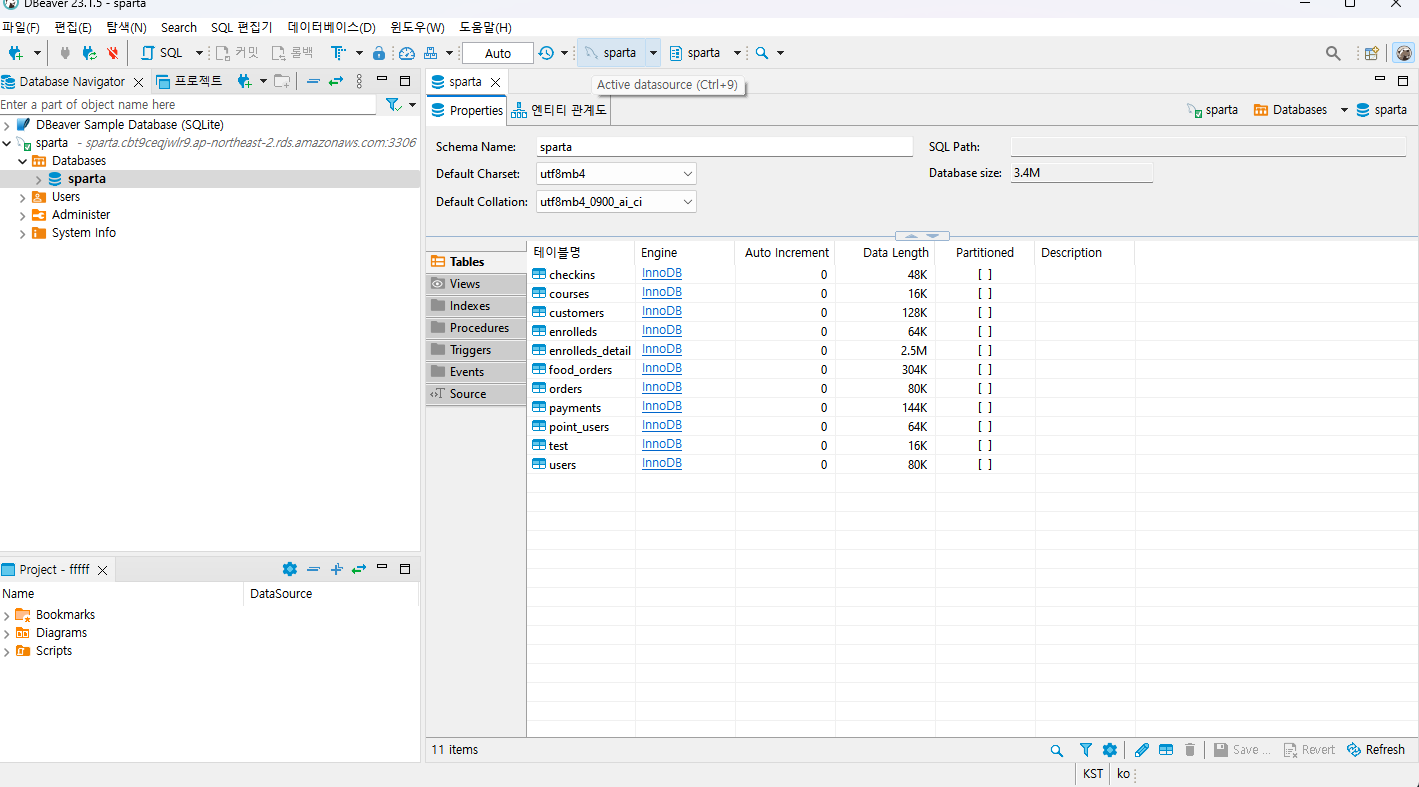Click the transaction log clock icon

tap(546, 53)
